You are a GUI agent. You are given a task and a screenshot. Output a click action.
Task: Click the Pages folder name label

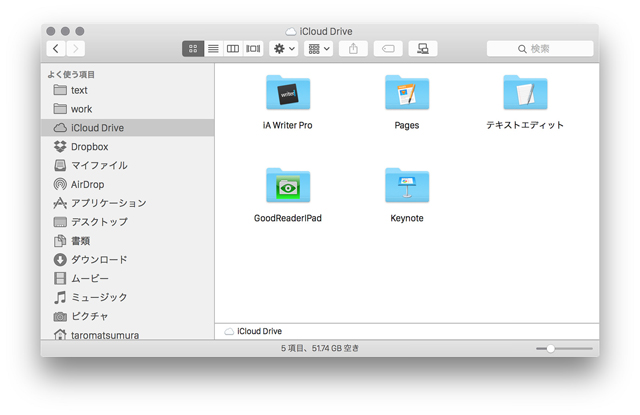click(x=407, y=125)
